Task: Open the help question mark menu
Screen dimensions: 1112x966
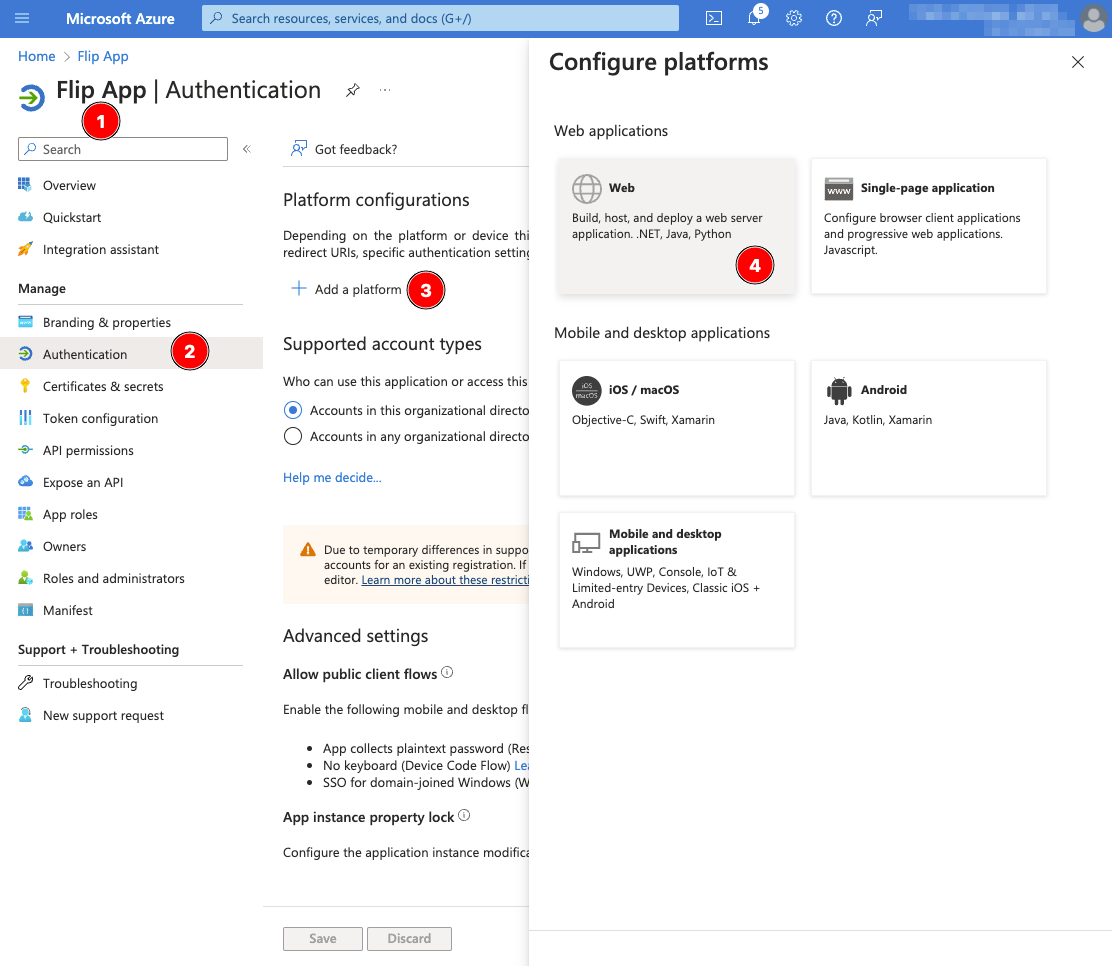Action: tap(834, 18)
